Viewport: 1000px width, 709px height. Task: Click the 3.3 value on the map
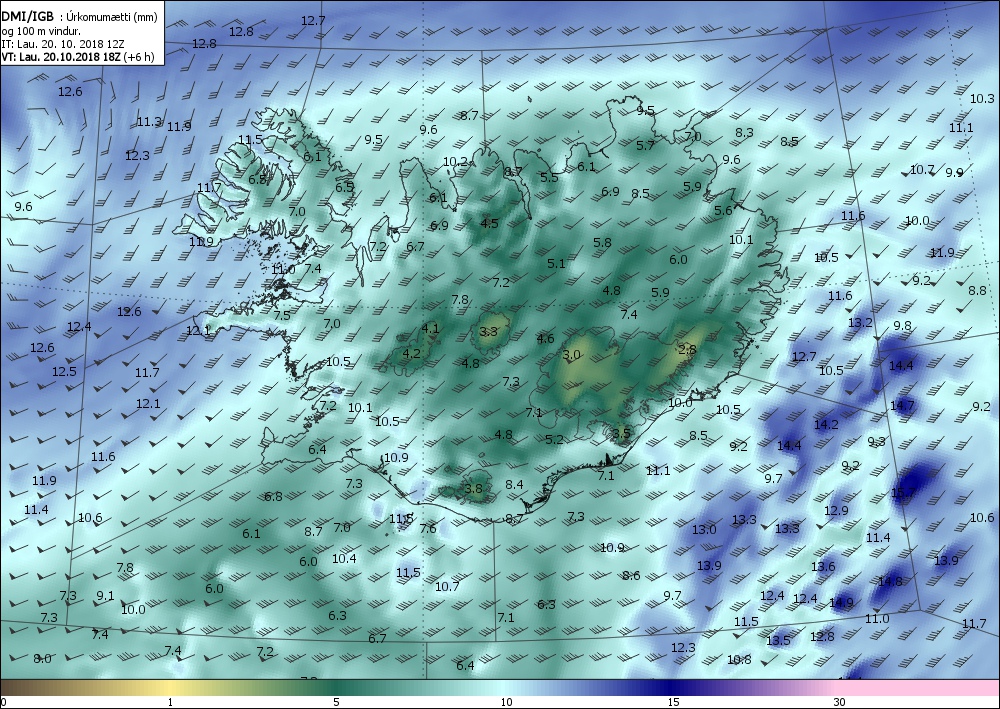(488, 332)
